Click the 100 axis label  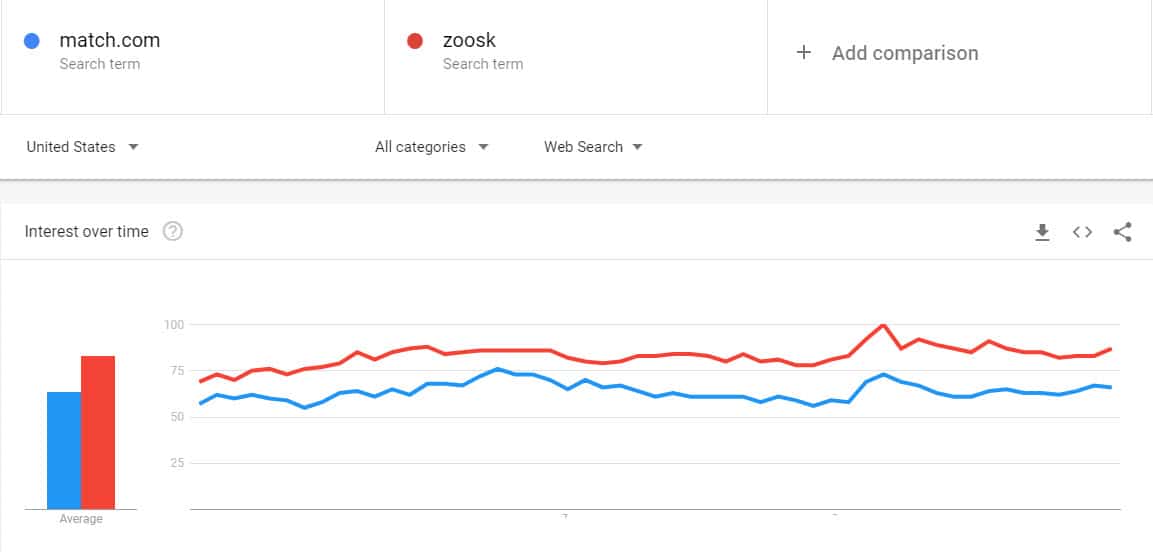point(173,324)
